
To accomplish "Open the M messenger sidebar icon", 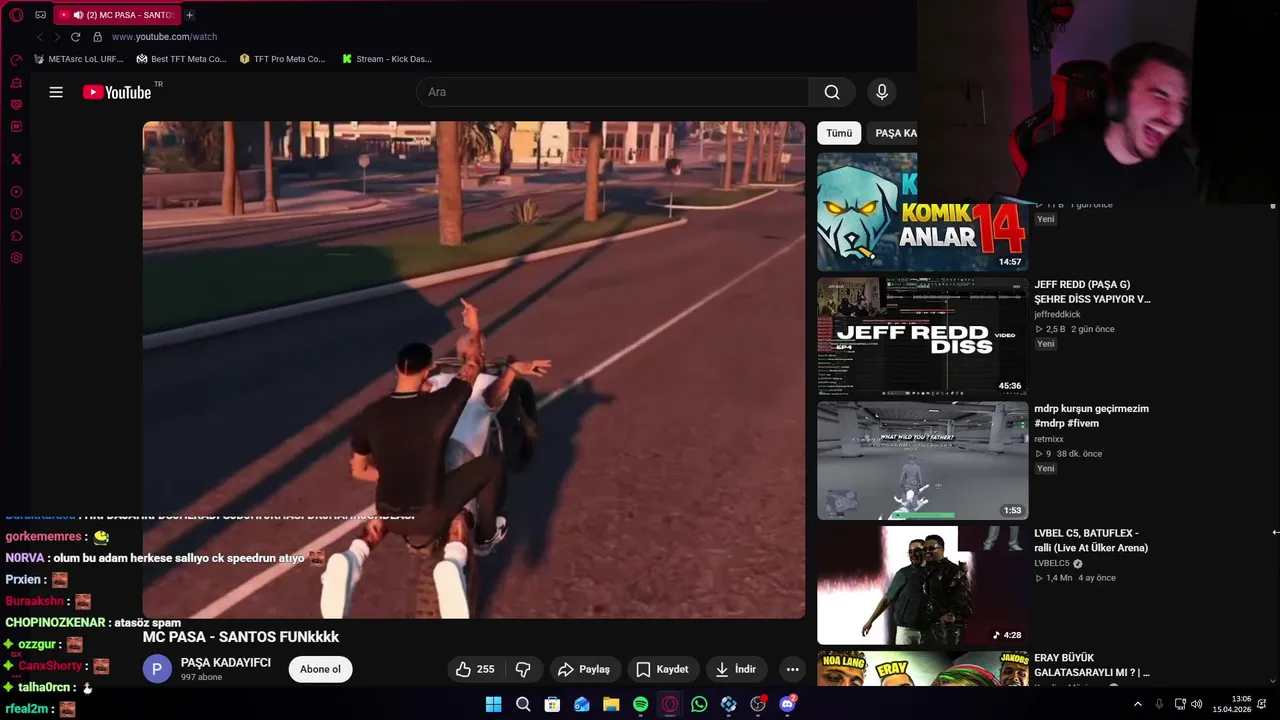I will tap(16, 127).
